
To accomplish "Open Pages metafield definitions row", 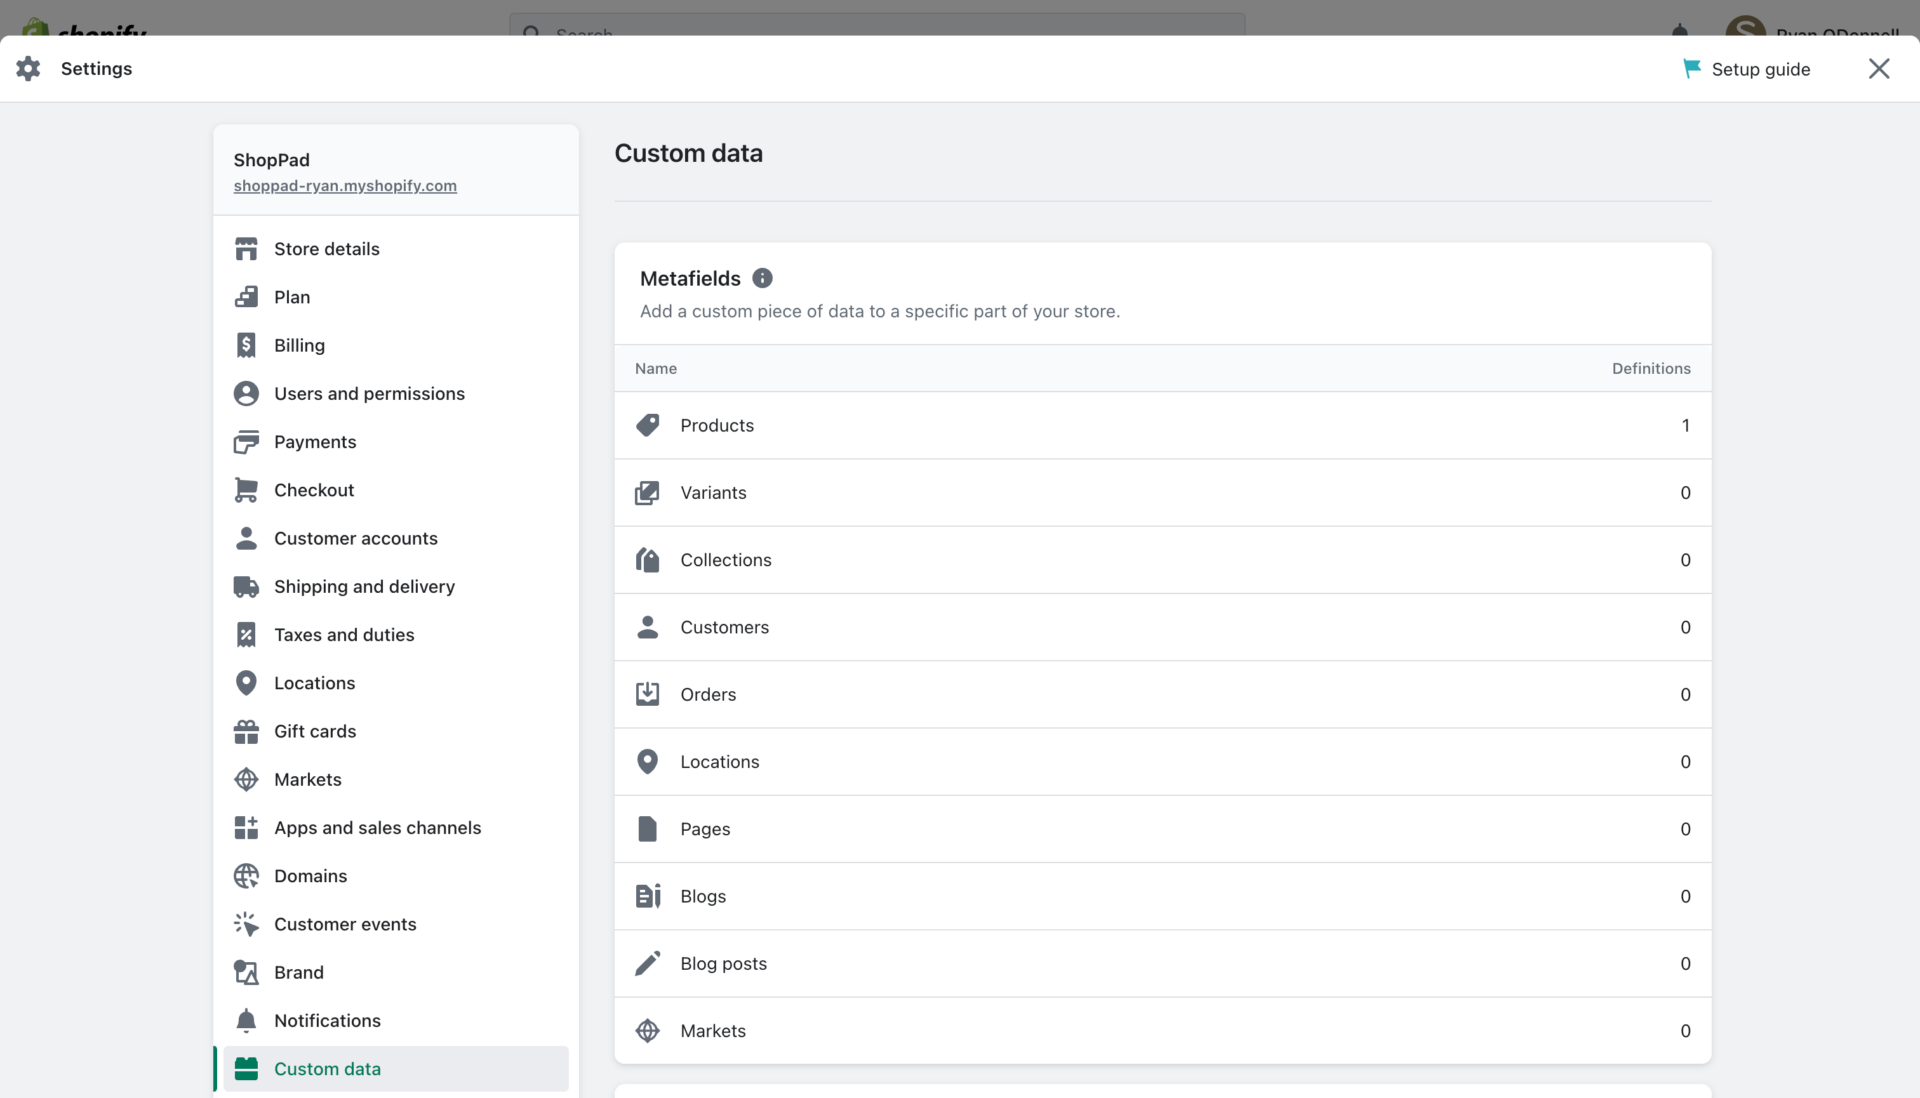I will click(x=1162, y=829).
